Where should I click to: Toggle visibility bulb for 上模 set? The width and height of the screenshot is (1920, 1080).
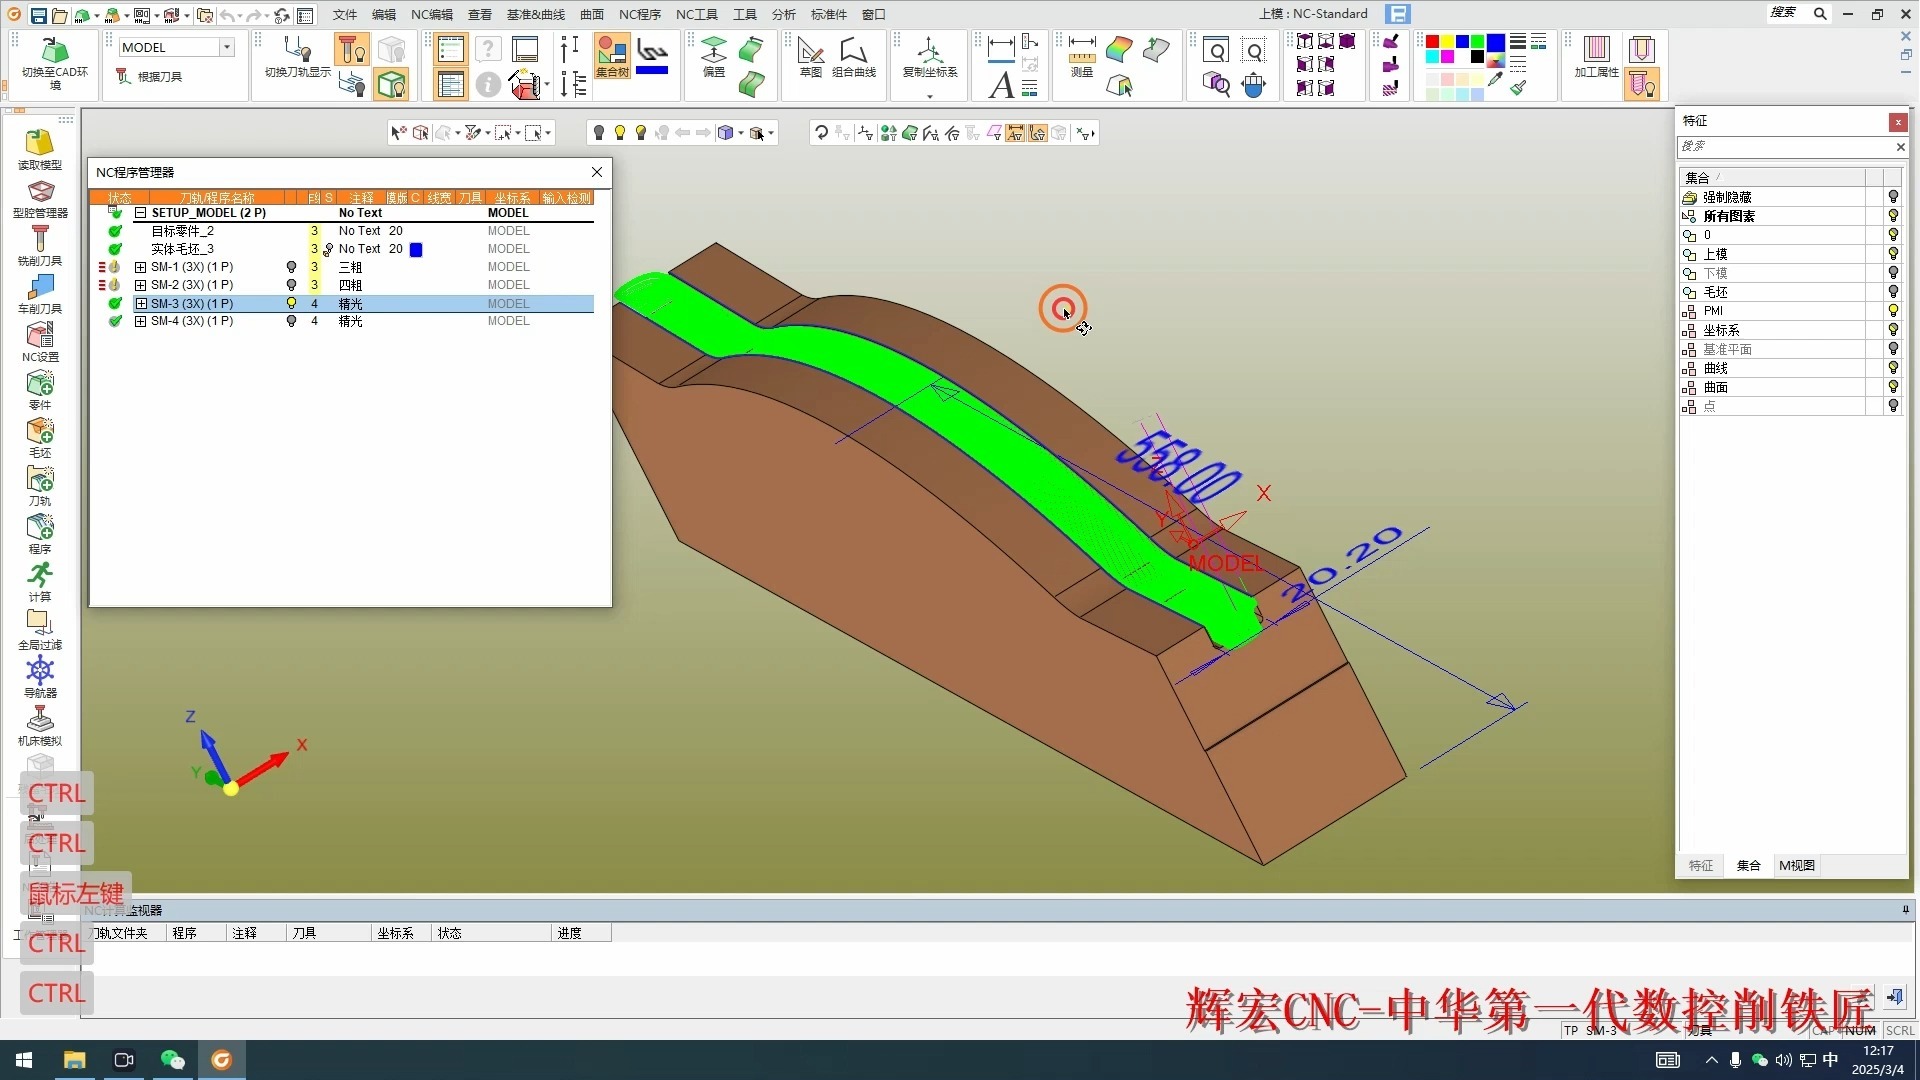pos(1892,254)
